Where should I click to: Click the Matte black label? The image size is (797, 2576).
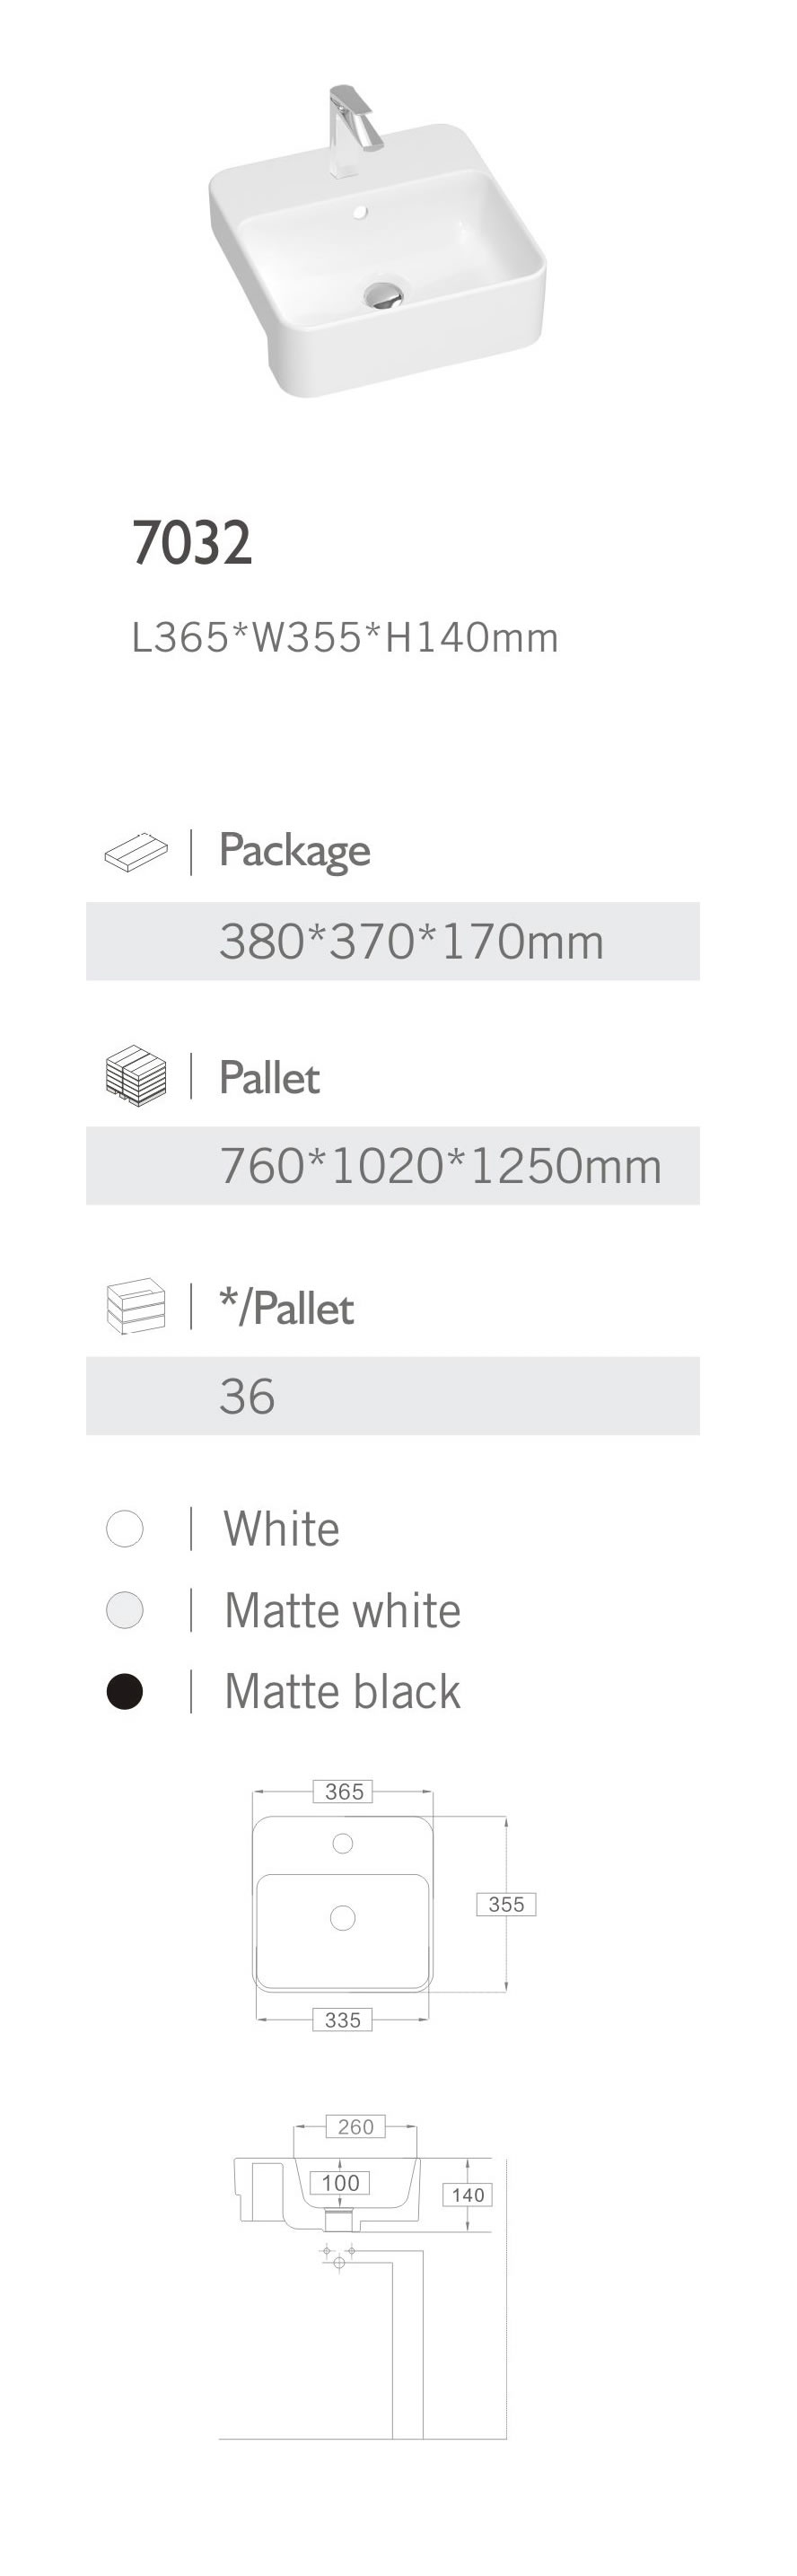pos(342,1692)
